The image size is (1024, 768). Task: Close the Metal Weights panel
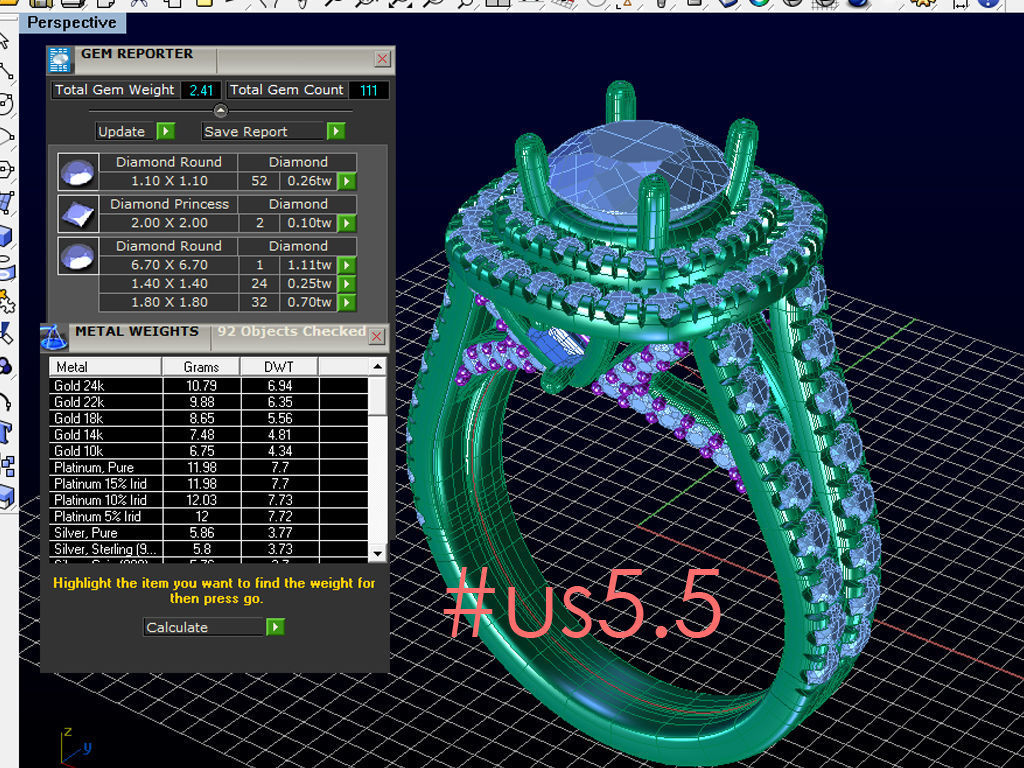click(x=376, y=336)
